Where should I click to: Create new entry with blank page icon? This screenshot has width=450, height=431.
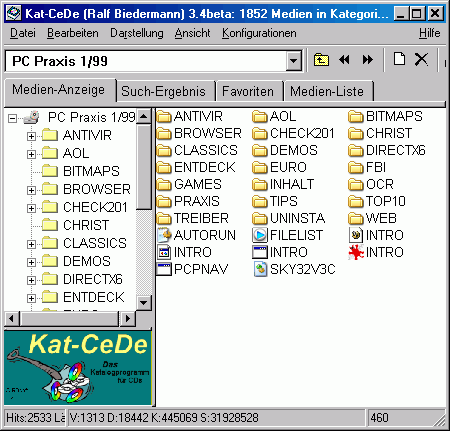pyautogui.click(x=399, y=60)
